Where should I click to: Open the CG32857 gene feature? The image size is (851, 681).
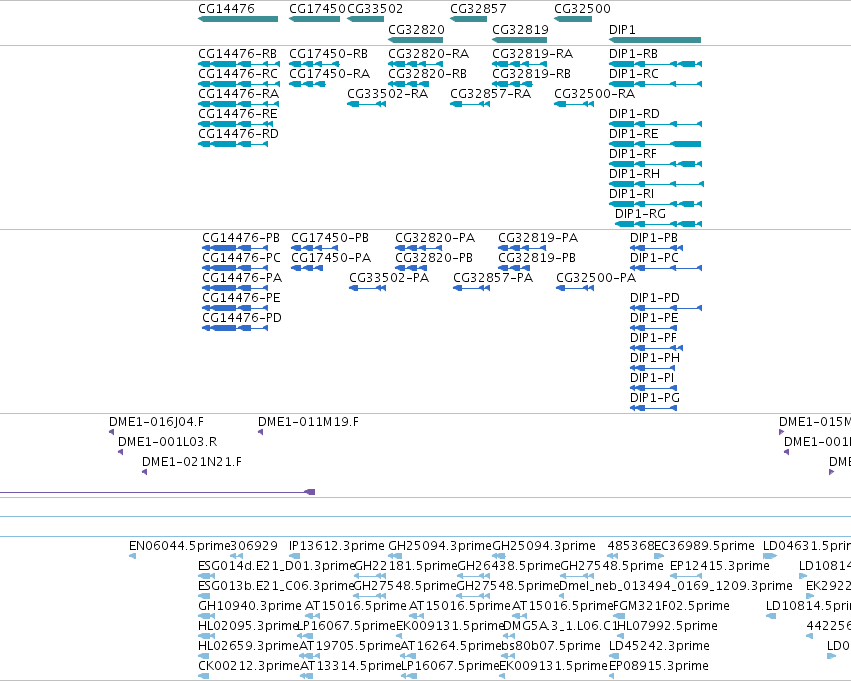468,19
